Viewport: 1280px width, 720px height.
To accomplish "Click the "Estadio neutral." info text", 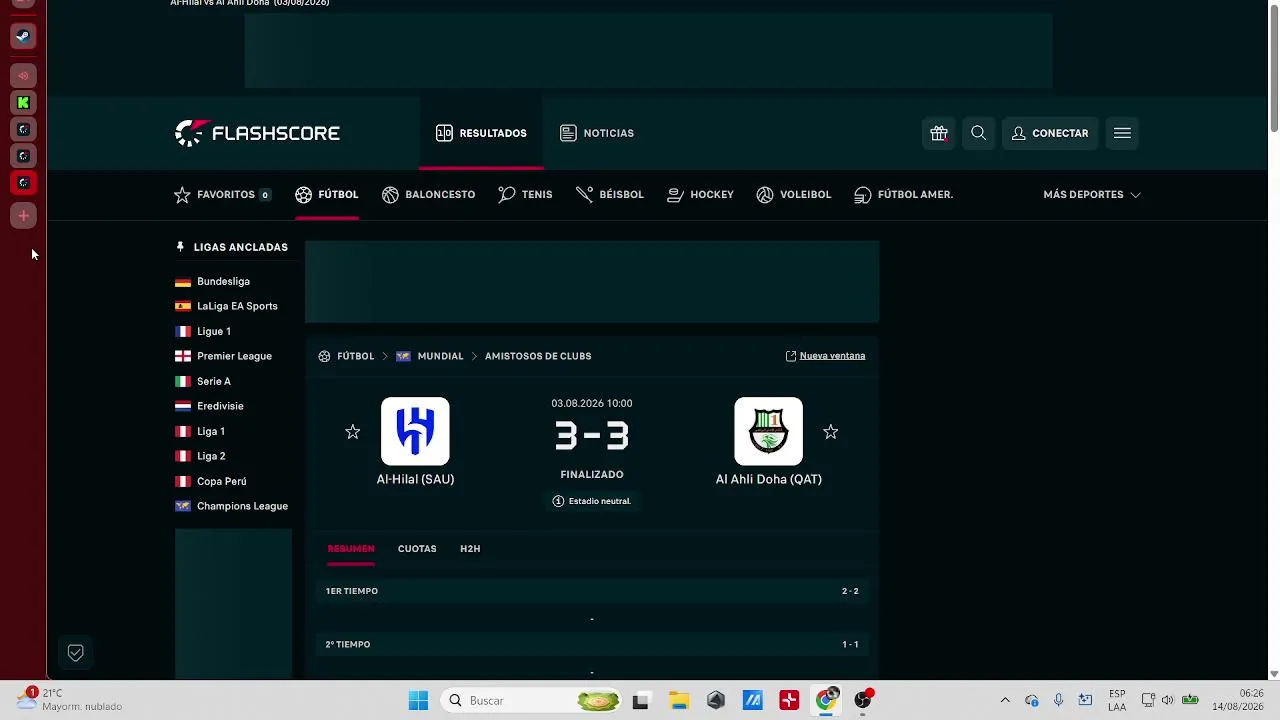I will click(x=600, y=501).
